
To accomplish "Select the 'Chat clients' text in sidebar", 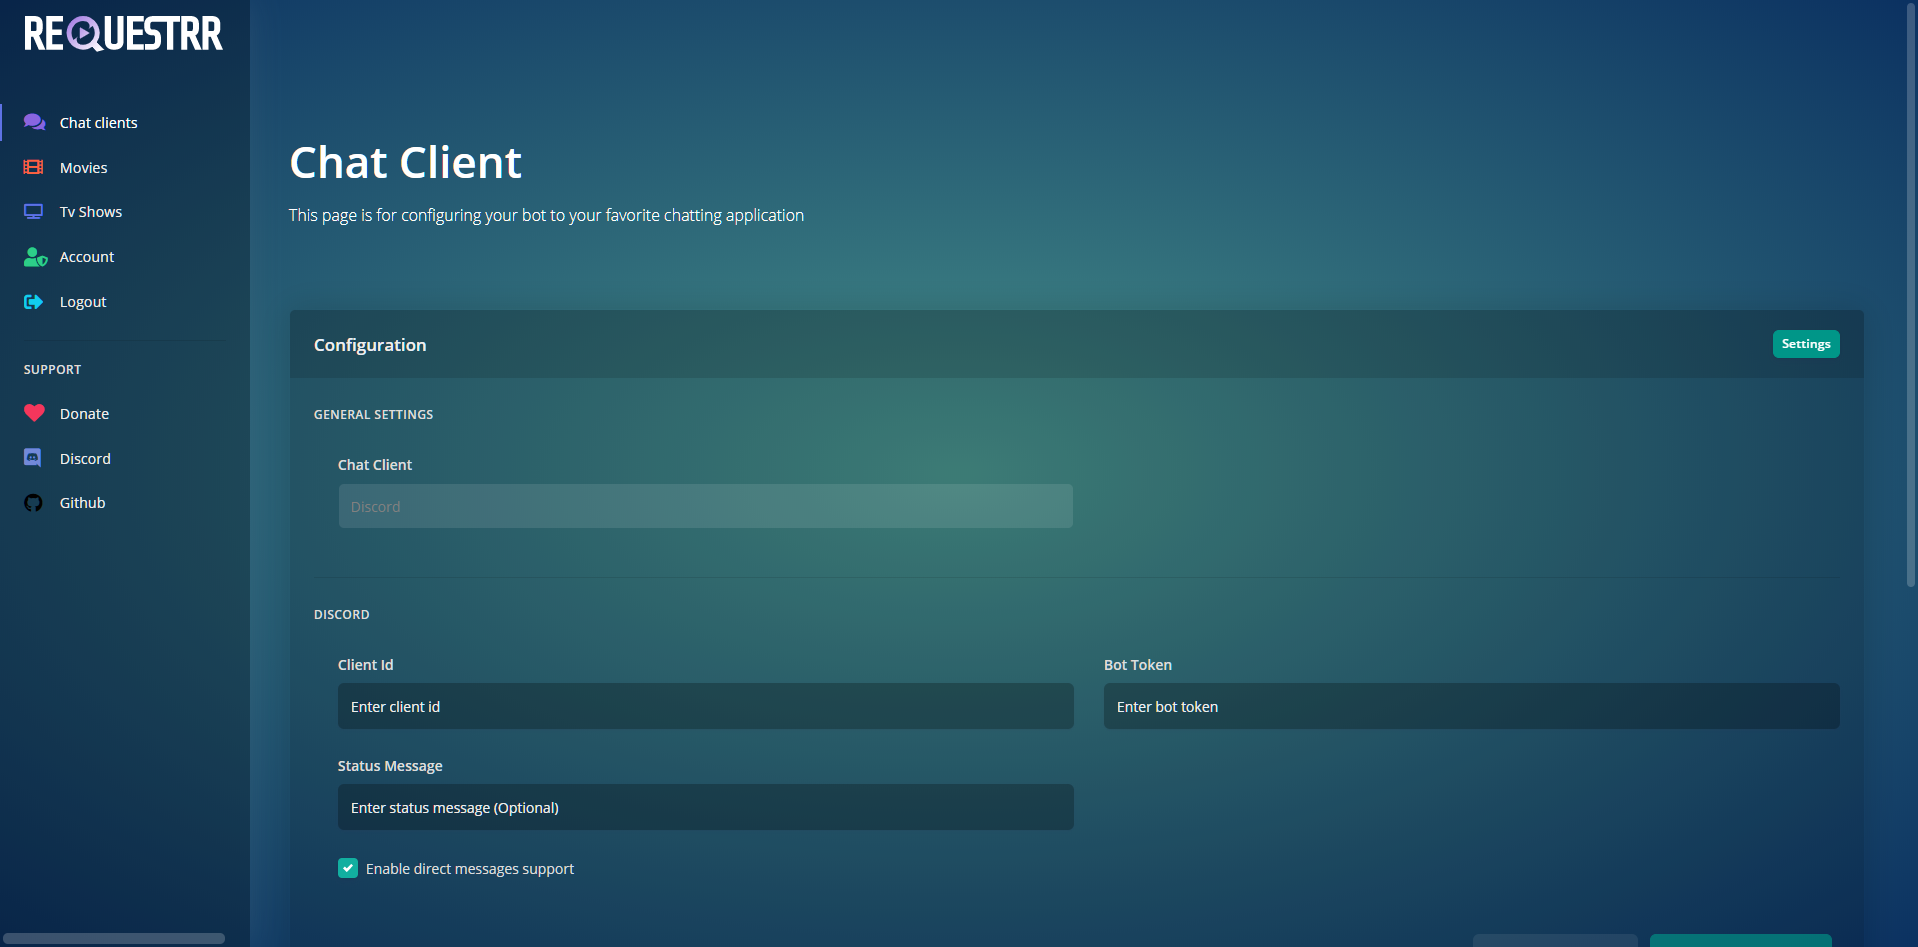I will point(98,123).
